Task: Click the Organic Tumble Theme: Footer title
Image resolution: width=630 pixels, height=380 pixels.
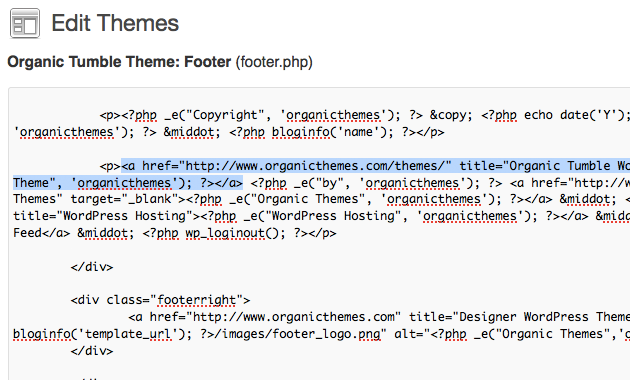Action: 119,62
